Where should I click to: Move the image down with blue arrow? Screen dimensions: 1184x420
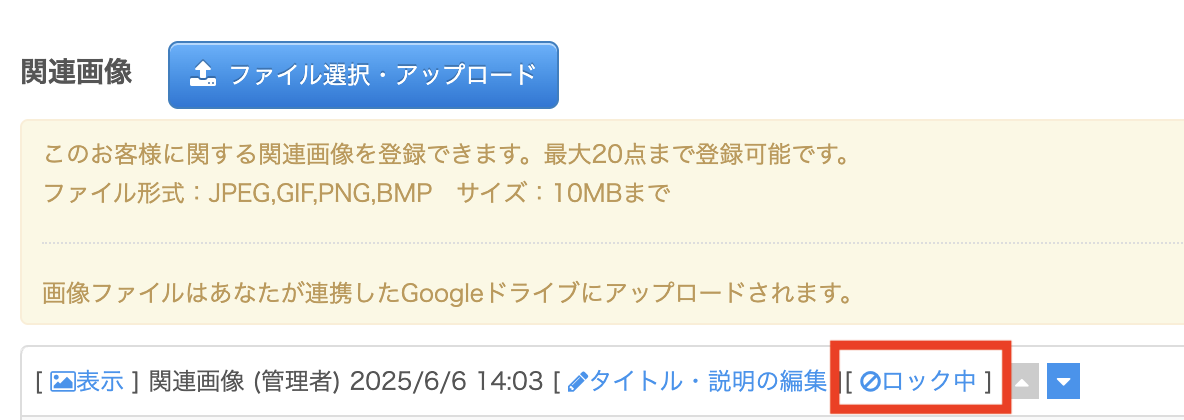(1064, 381)
